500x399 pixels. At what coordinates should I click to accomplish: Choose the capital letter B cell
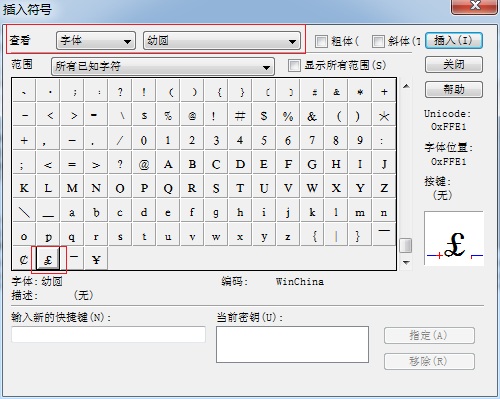[192, 164]
